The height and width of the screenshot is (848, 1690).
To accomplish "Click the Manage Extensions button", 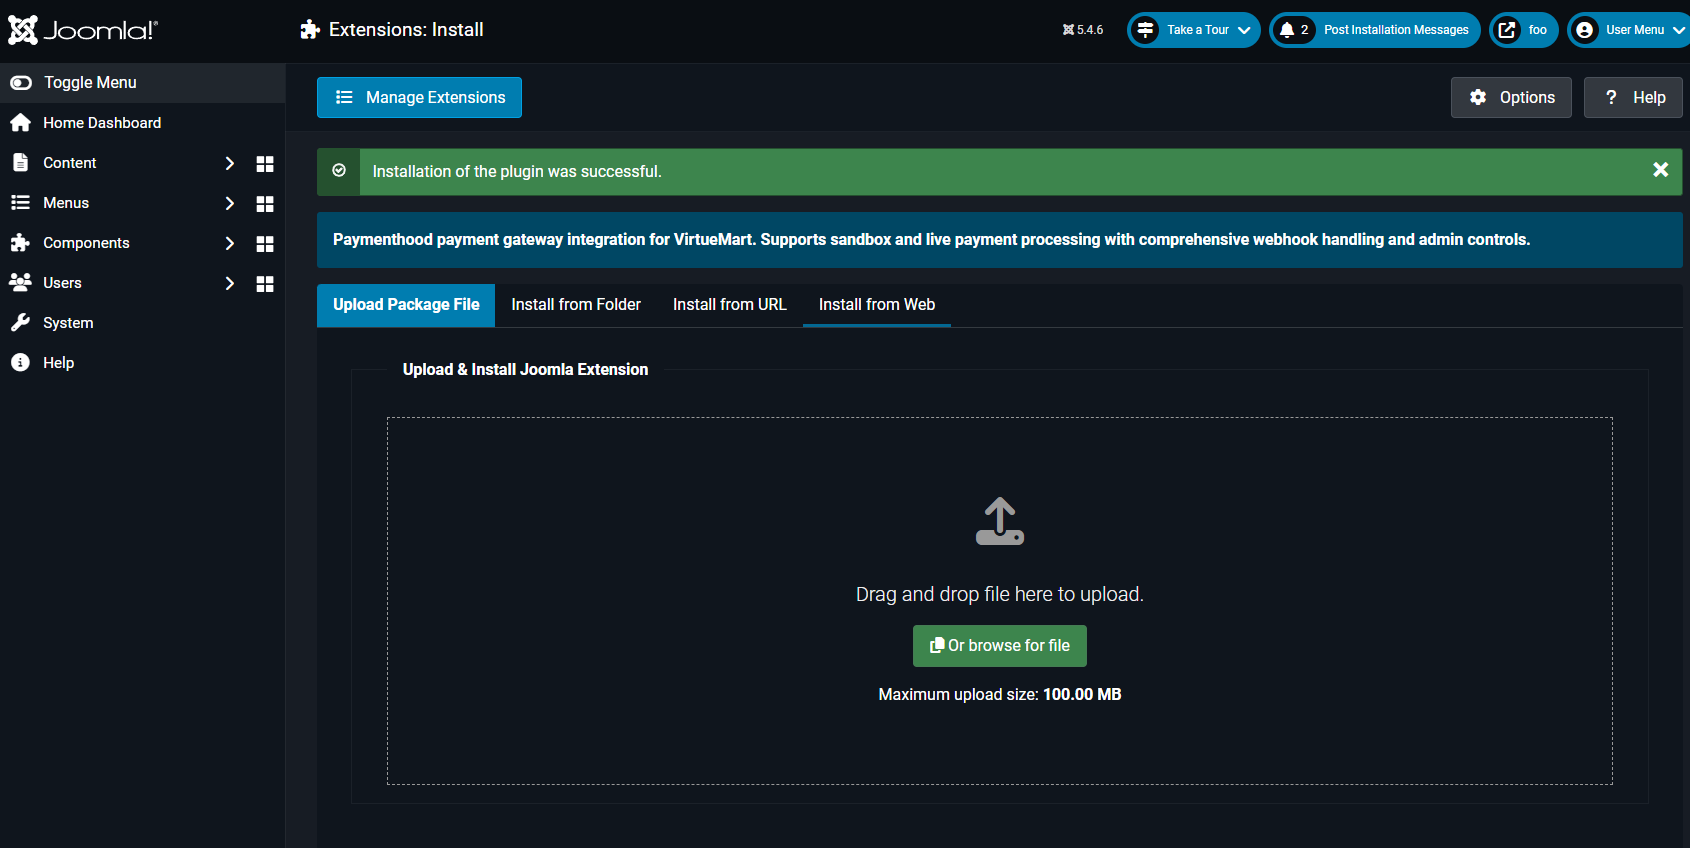I will pyautogui.click(x=419, y=97).
